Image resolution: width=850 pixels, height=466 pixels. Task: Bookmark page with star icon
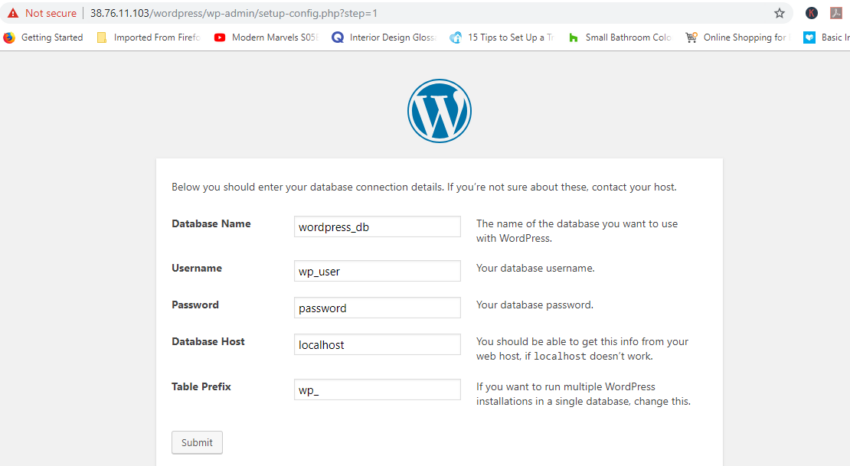pos(779,14)
